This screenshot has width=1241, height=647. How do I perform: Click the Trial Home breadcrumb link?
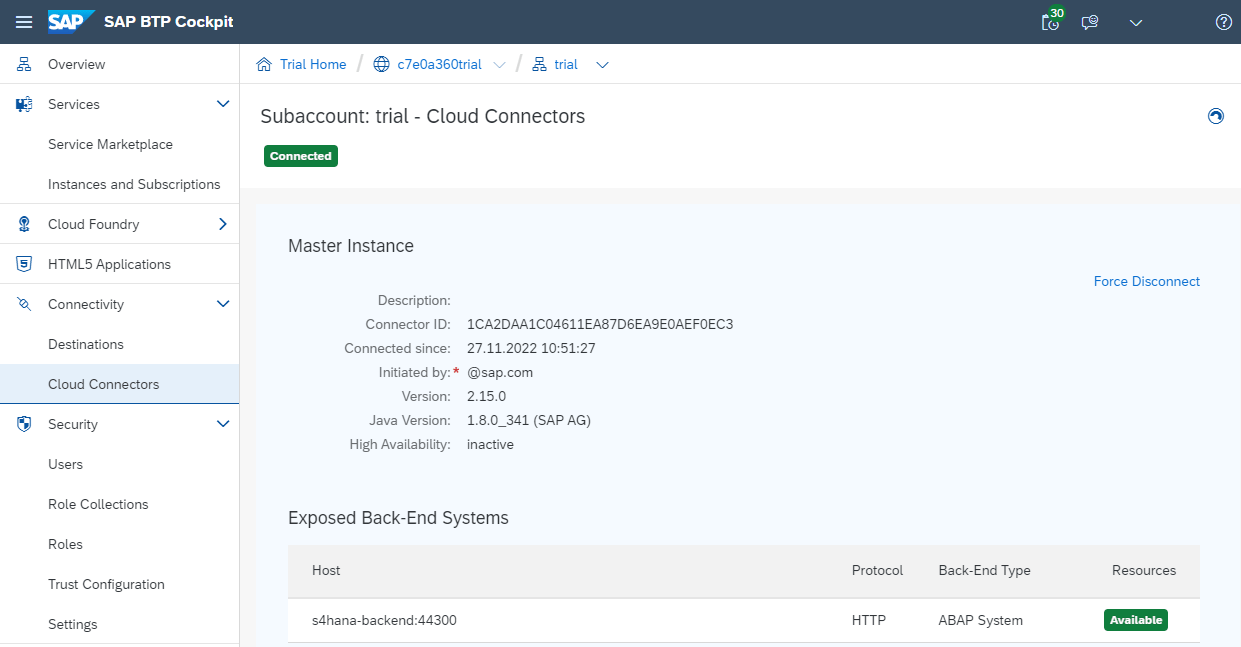[313, 64]
